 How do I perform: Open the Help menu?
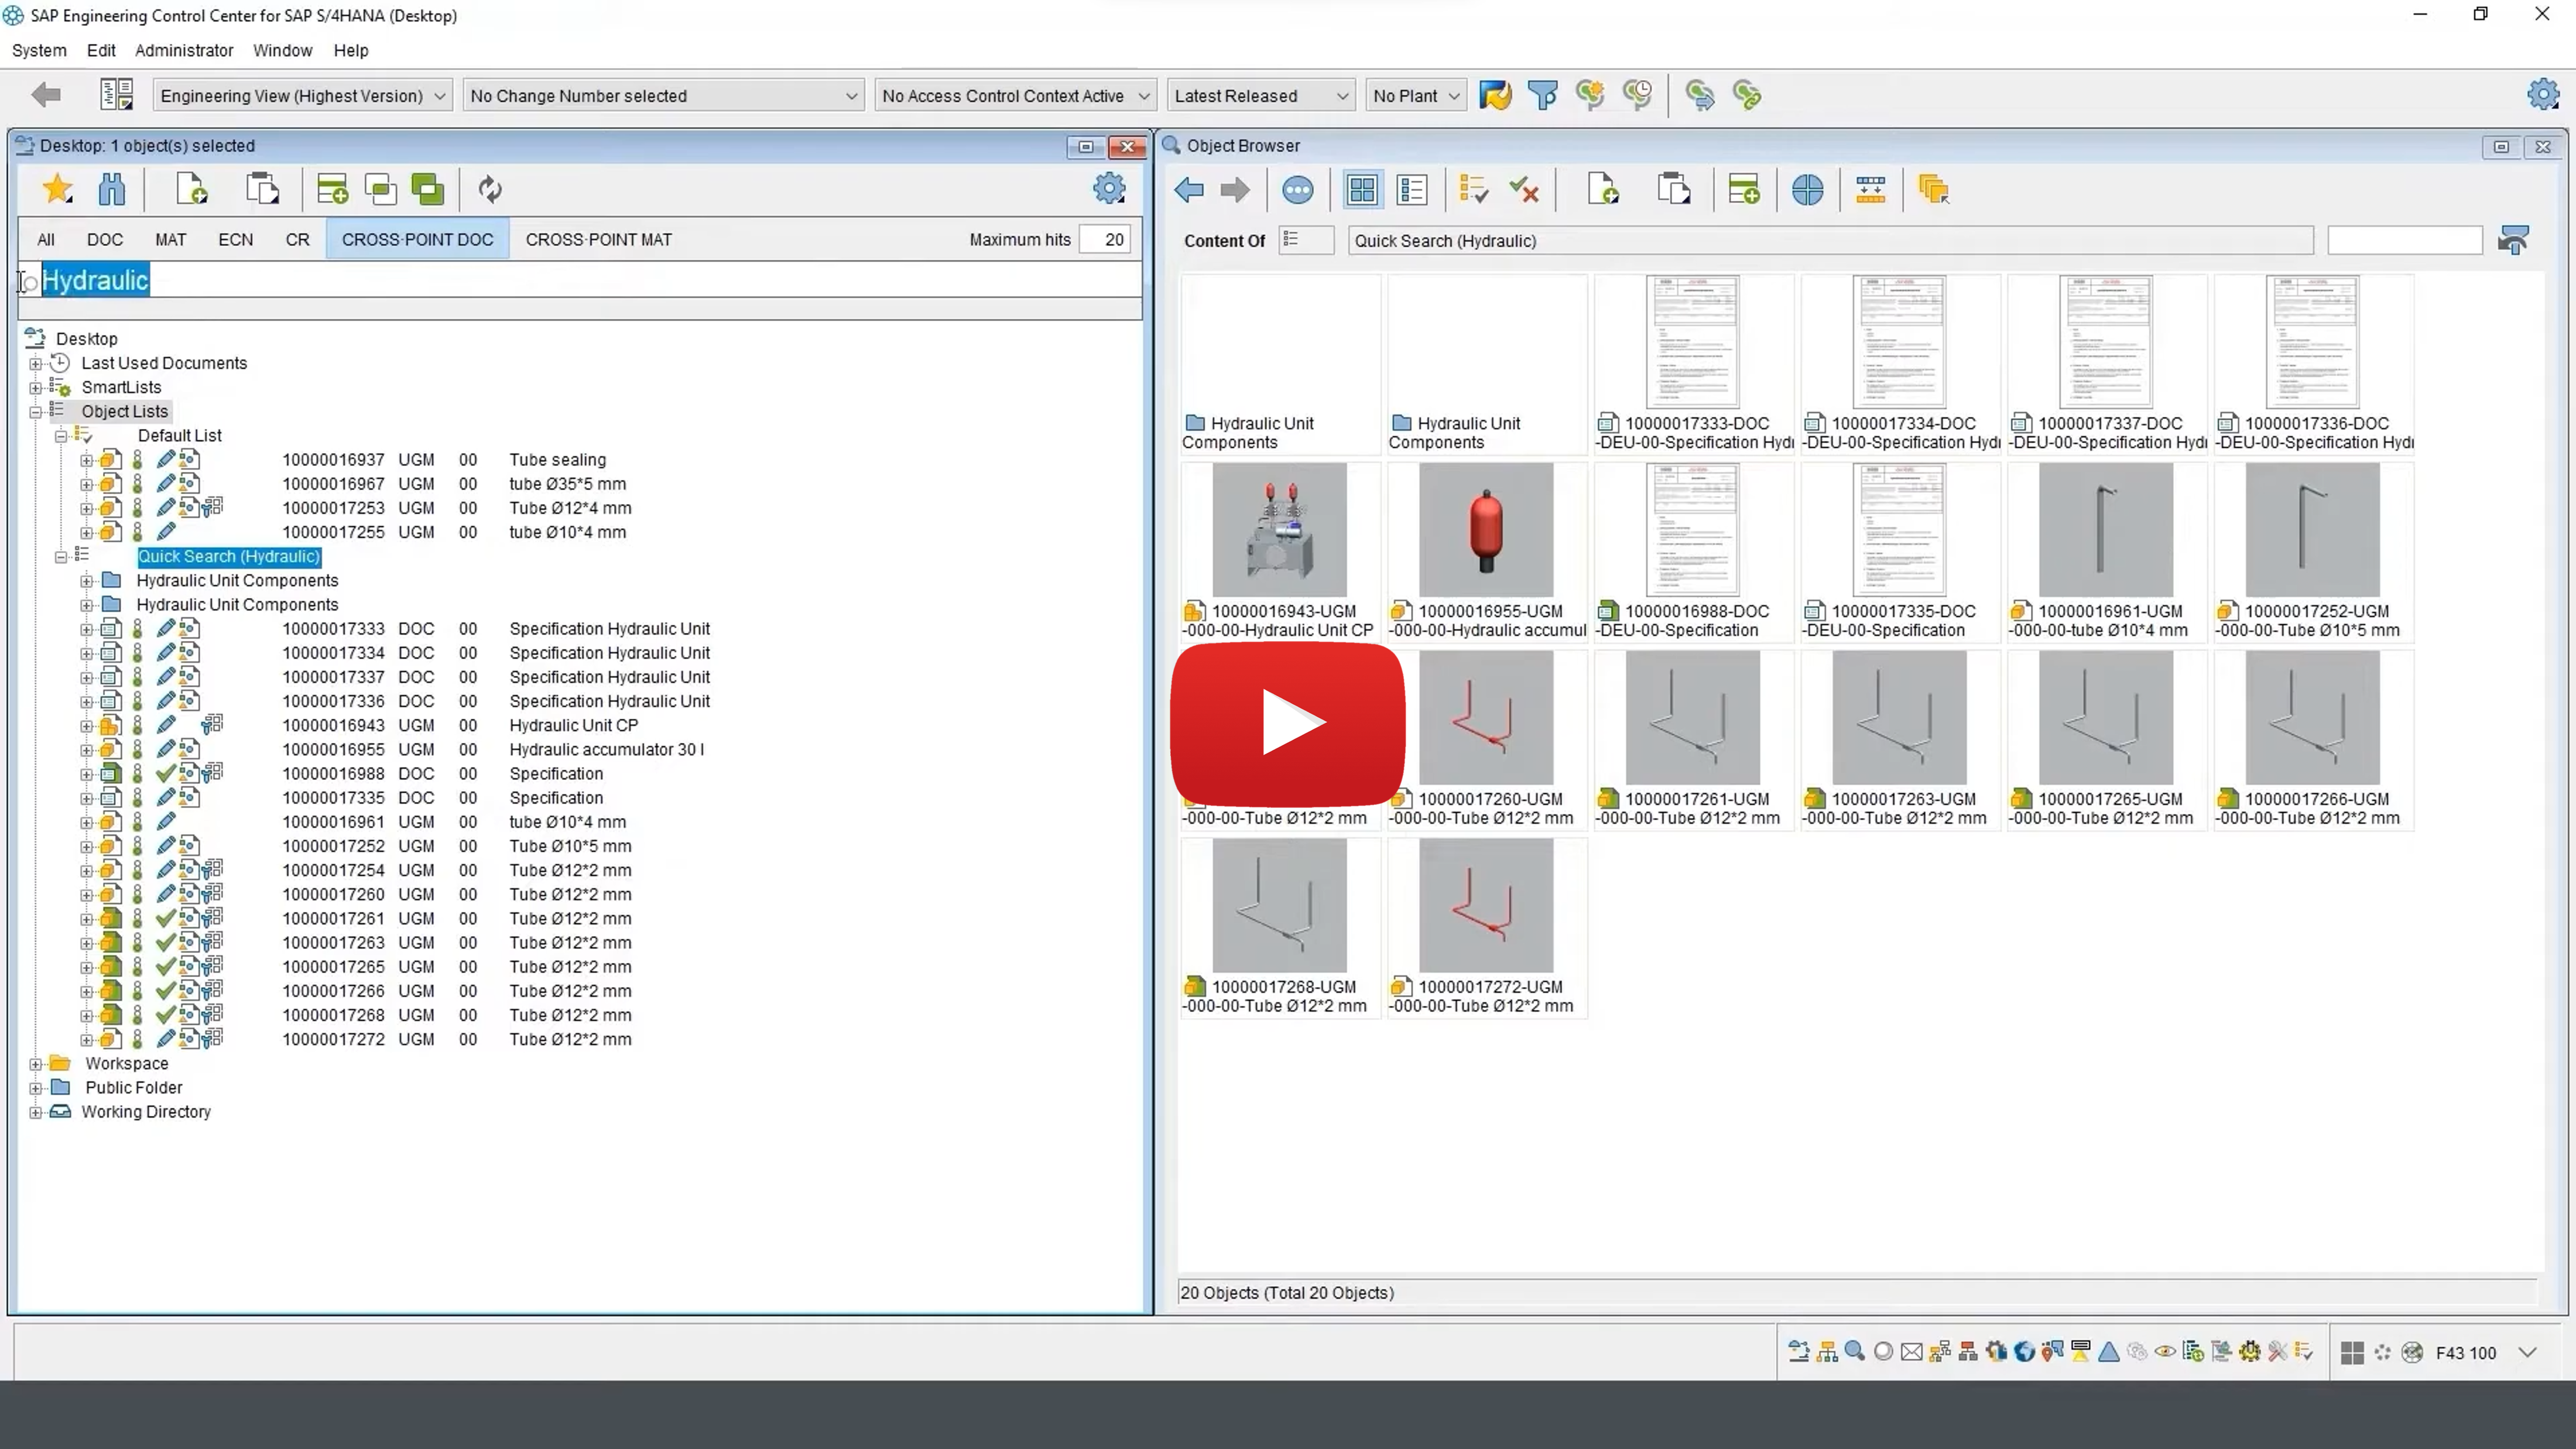(x=351, y=50)
